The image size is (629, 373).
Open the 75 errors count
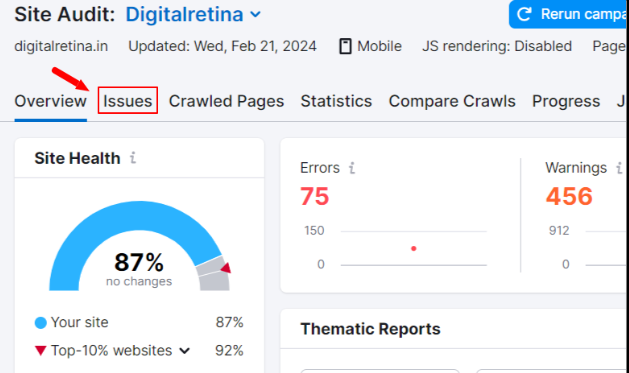point(314,196)
